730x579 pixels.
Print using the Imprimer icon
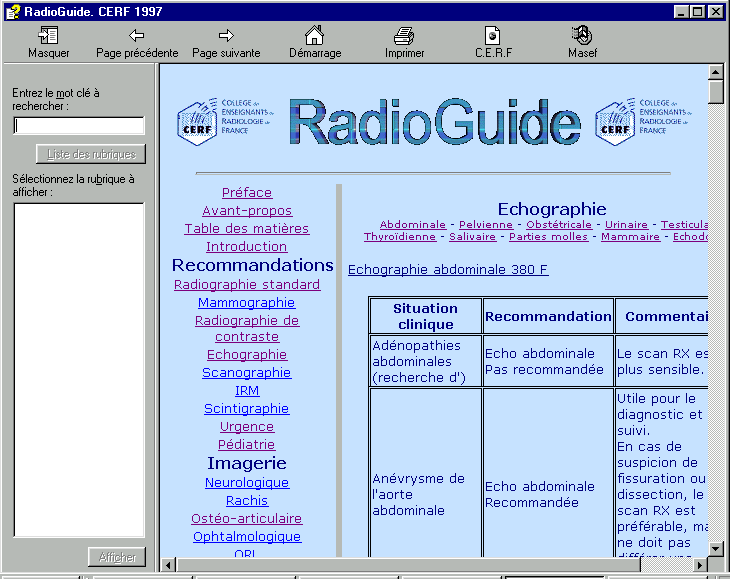(x=404, y=35)
